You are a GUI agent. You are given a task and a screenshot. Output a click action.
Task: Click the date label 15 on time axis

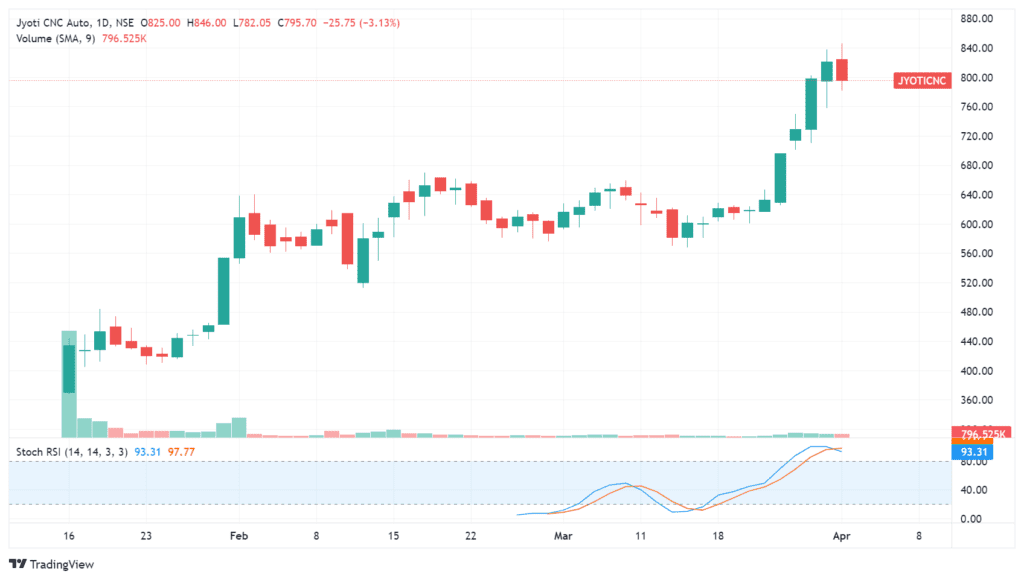click(x=393, y=536)
